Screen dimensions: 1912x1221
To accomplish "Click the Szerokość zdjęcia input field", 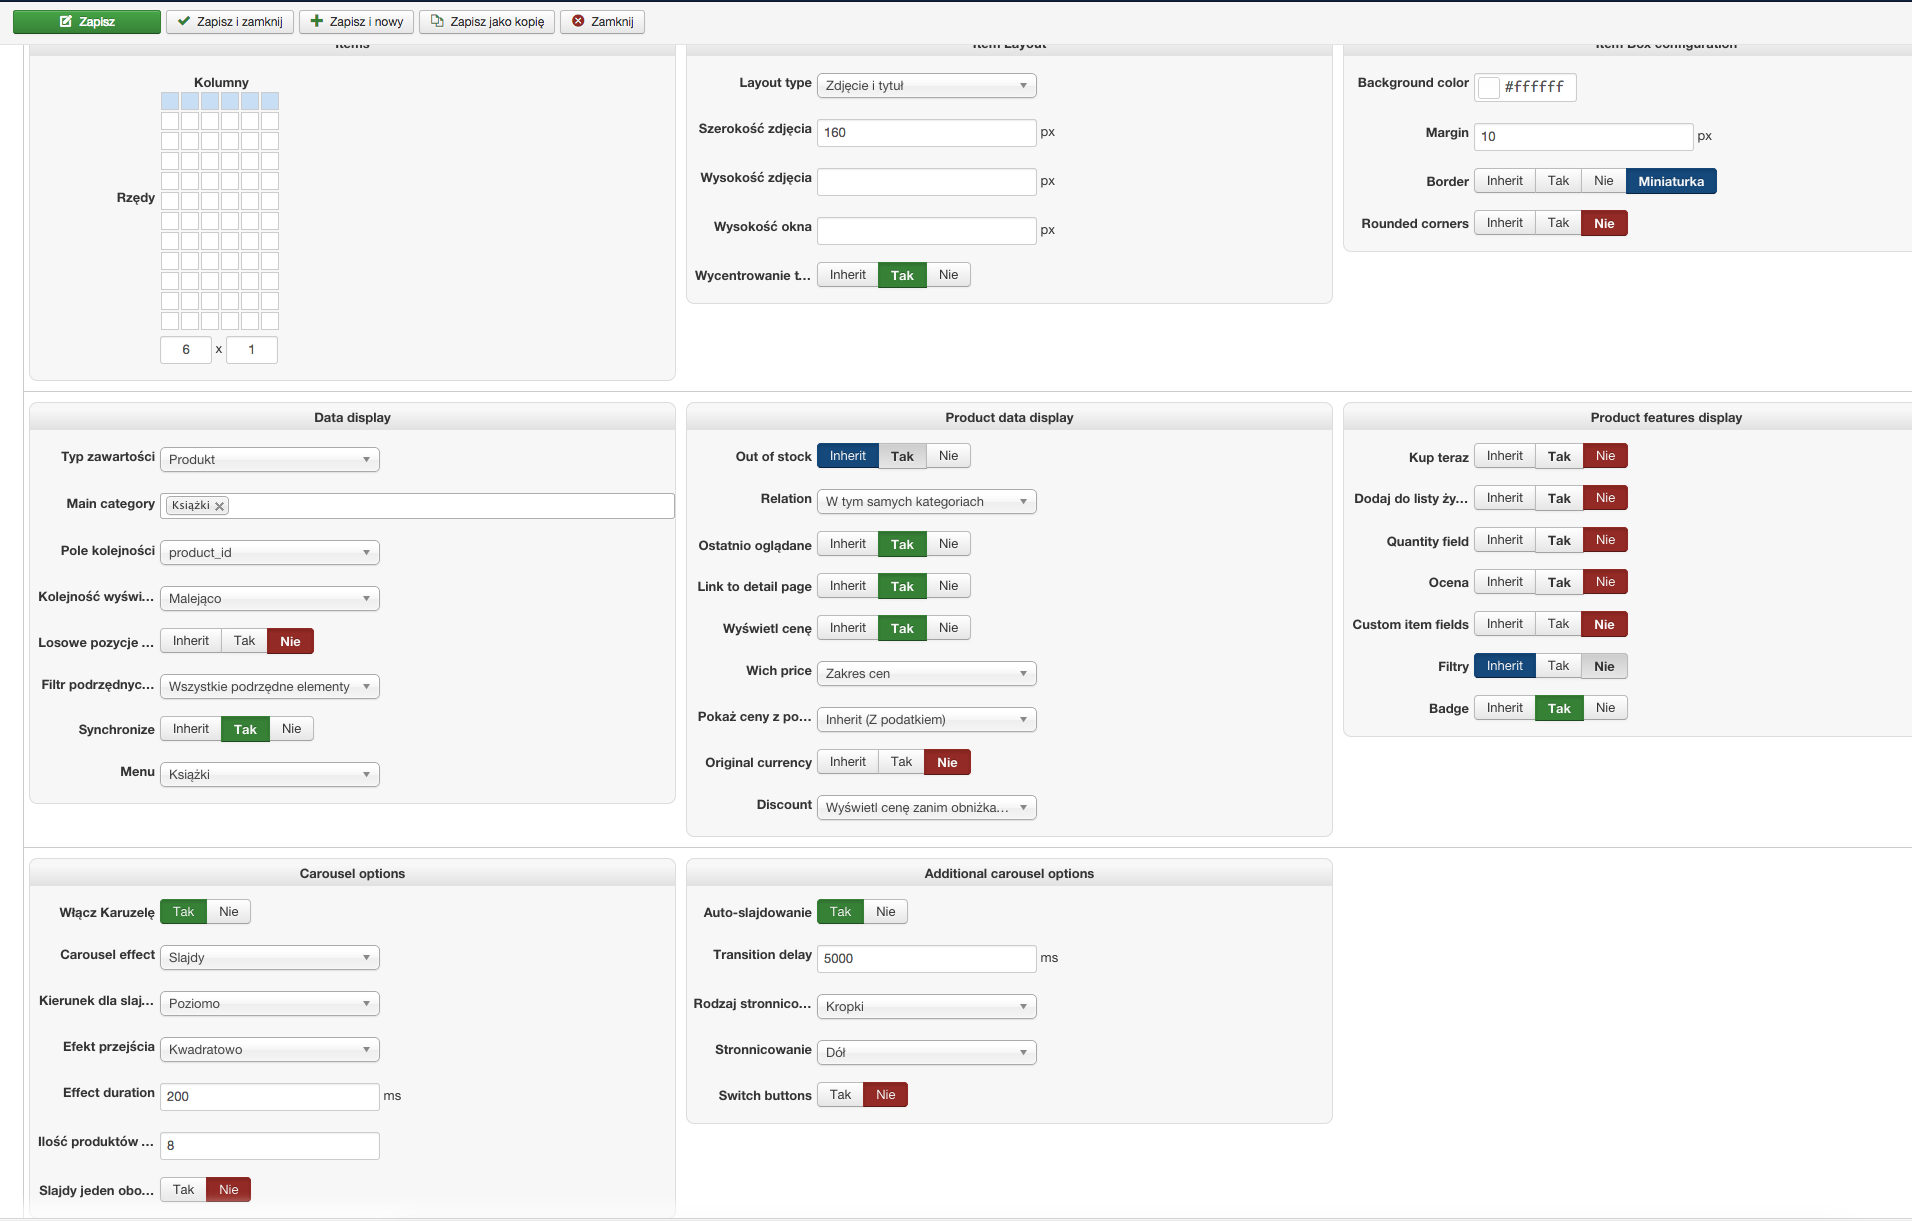I will point(927,133).
